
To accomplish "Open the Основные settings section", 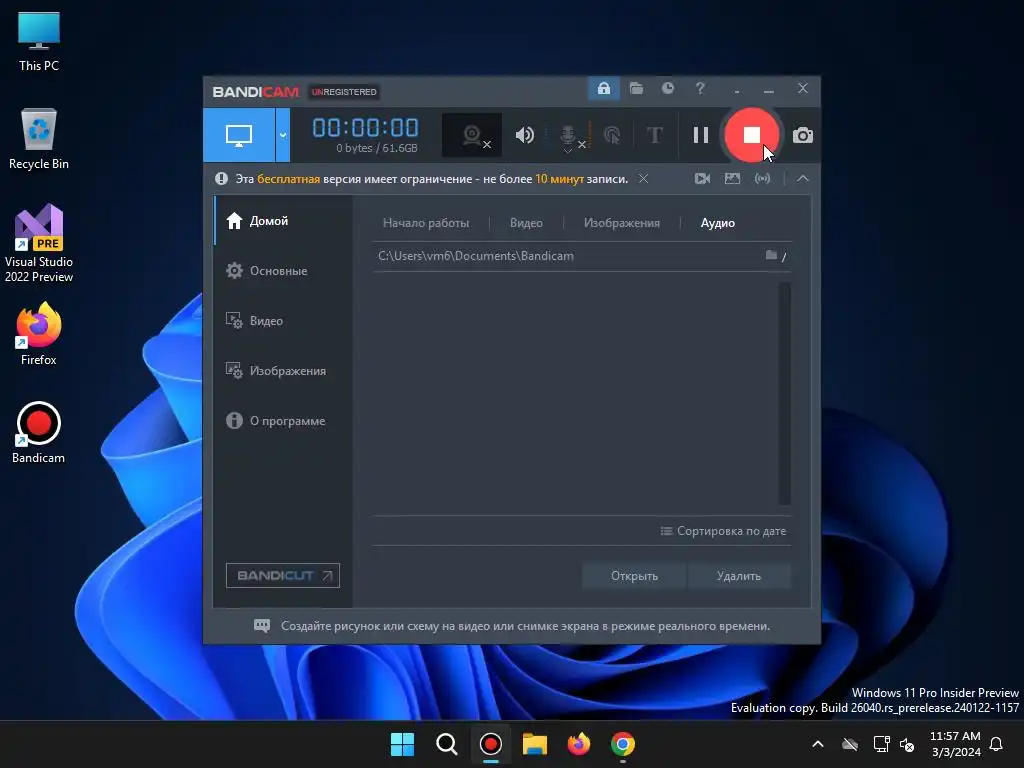I will (x=283, y=270).
